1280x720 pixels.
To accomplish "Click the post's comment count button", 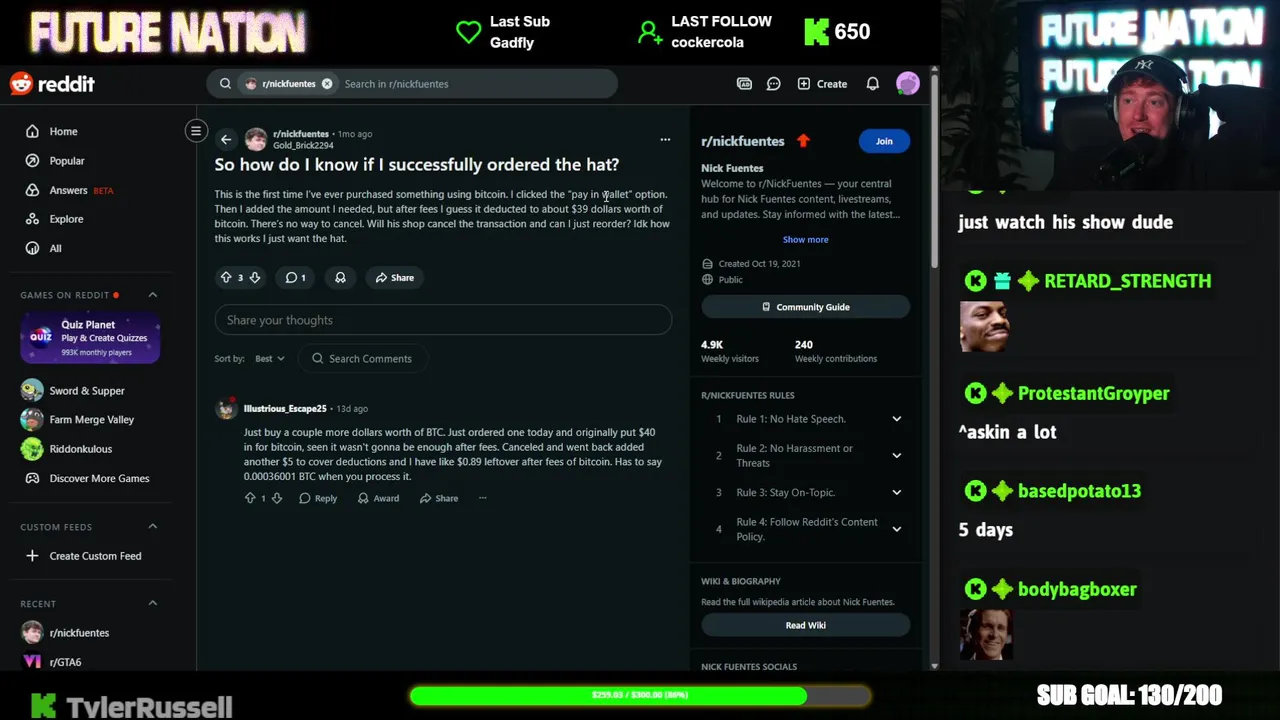I will point(296,278).
